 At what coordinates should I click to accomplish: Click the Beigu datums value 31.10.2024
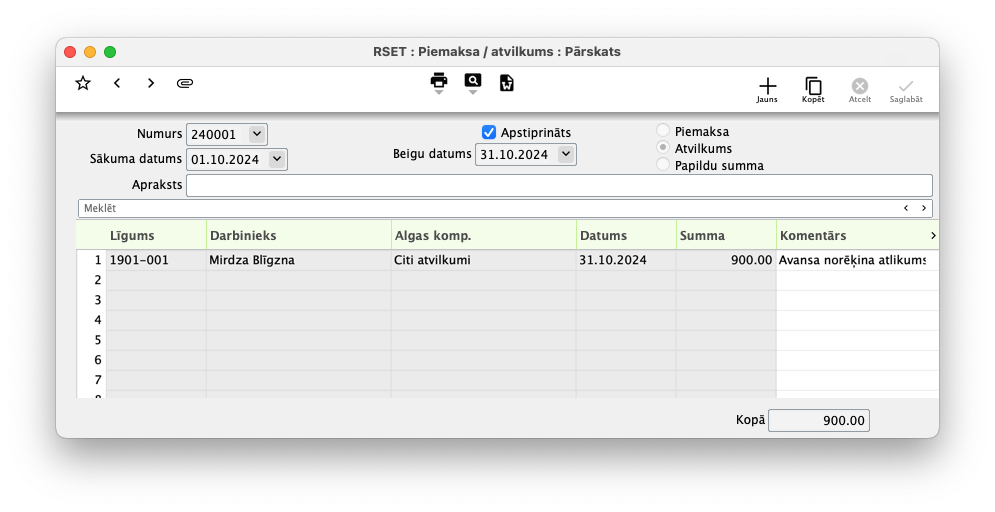pyautogui.click(x=515, y=155)
